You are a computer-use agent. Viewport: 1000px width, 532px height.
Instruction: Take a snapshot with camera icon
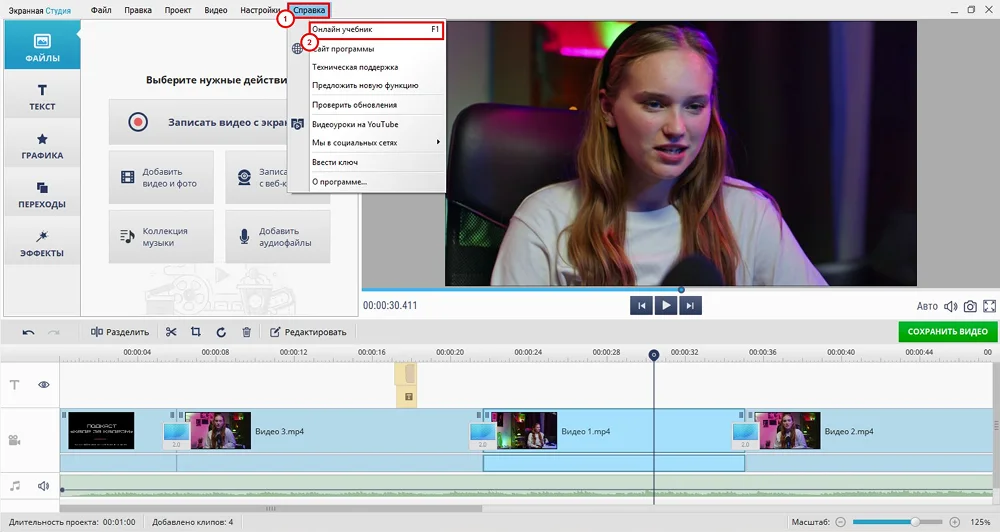[970, 306]
